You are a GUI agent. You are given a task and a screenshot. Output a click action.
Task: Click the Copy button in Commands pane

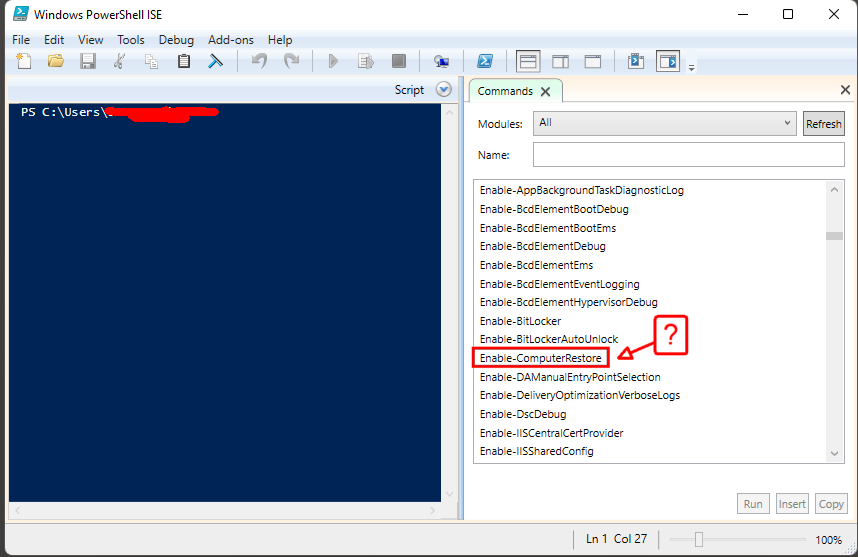tap(831, 504)
